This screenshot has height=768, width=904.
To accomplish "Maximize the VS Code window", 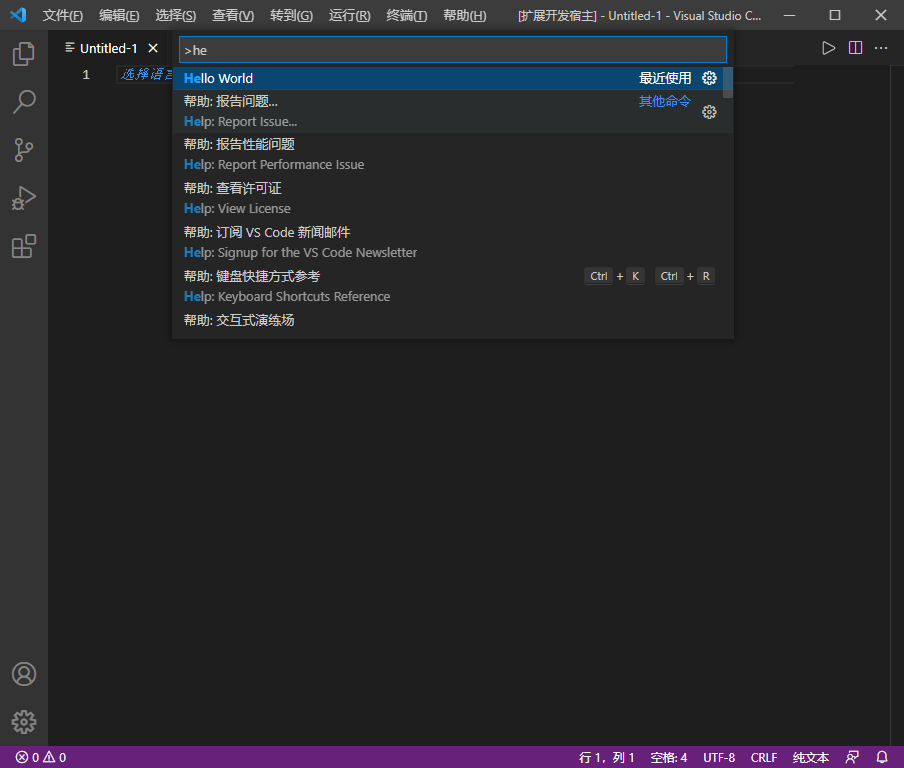I will pyautogui.click(x=835, y=15).
